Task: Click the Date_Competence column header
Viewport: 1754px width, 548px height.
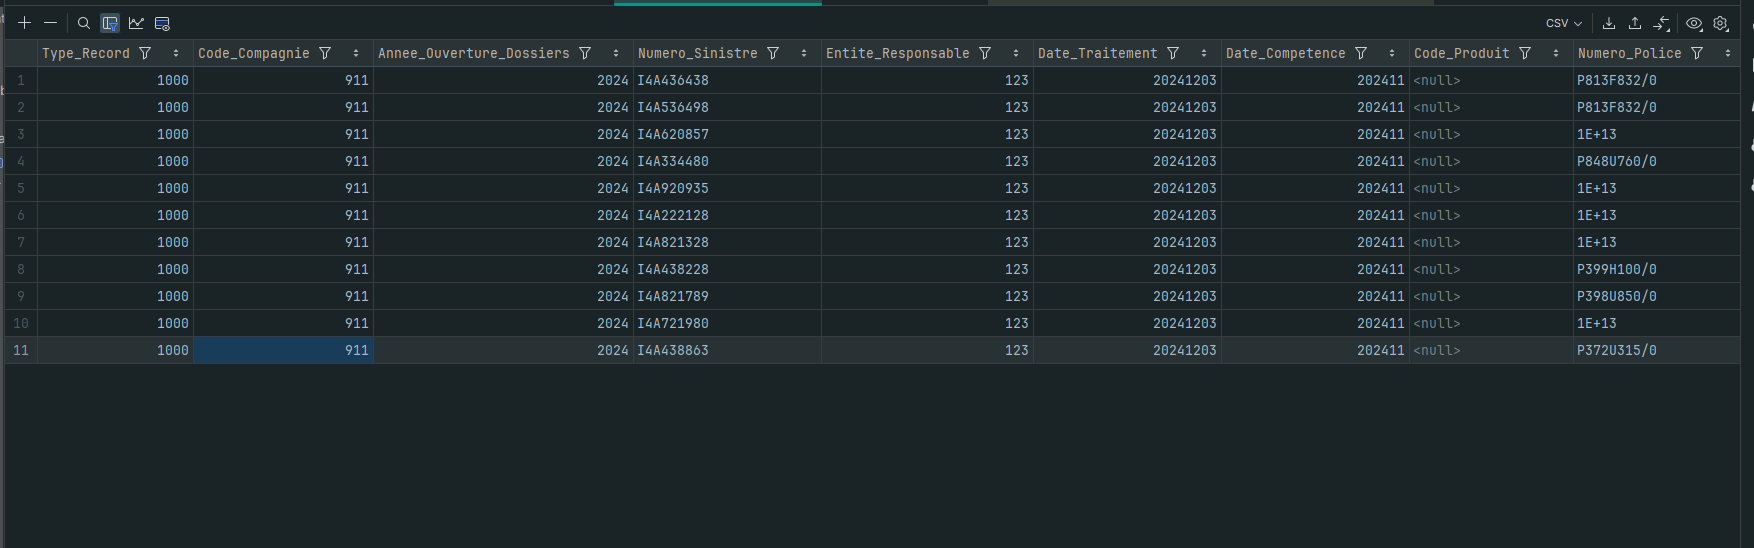Action: (x=1285, y=53)
